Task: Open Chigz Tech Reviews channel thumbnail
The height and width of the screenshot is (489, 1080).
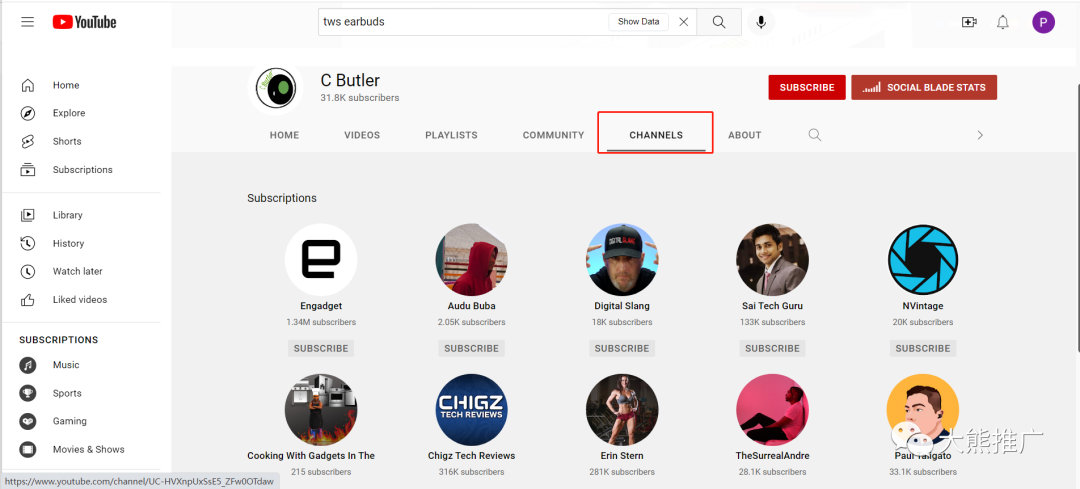Action: [471, 410]
